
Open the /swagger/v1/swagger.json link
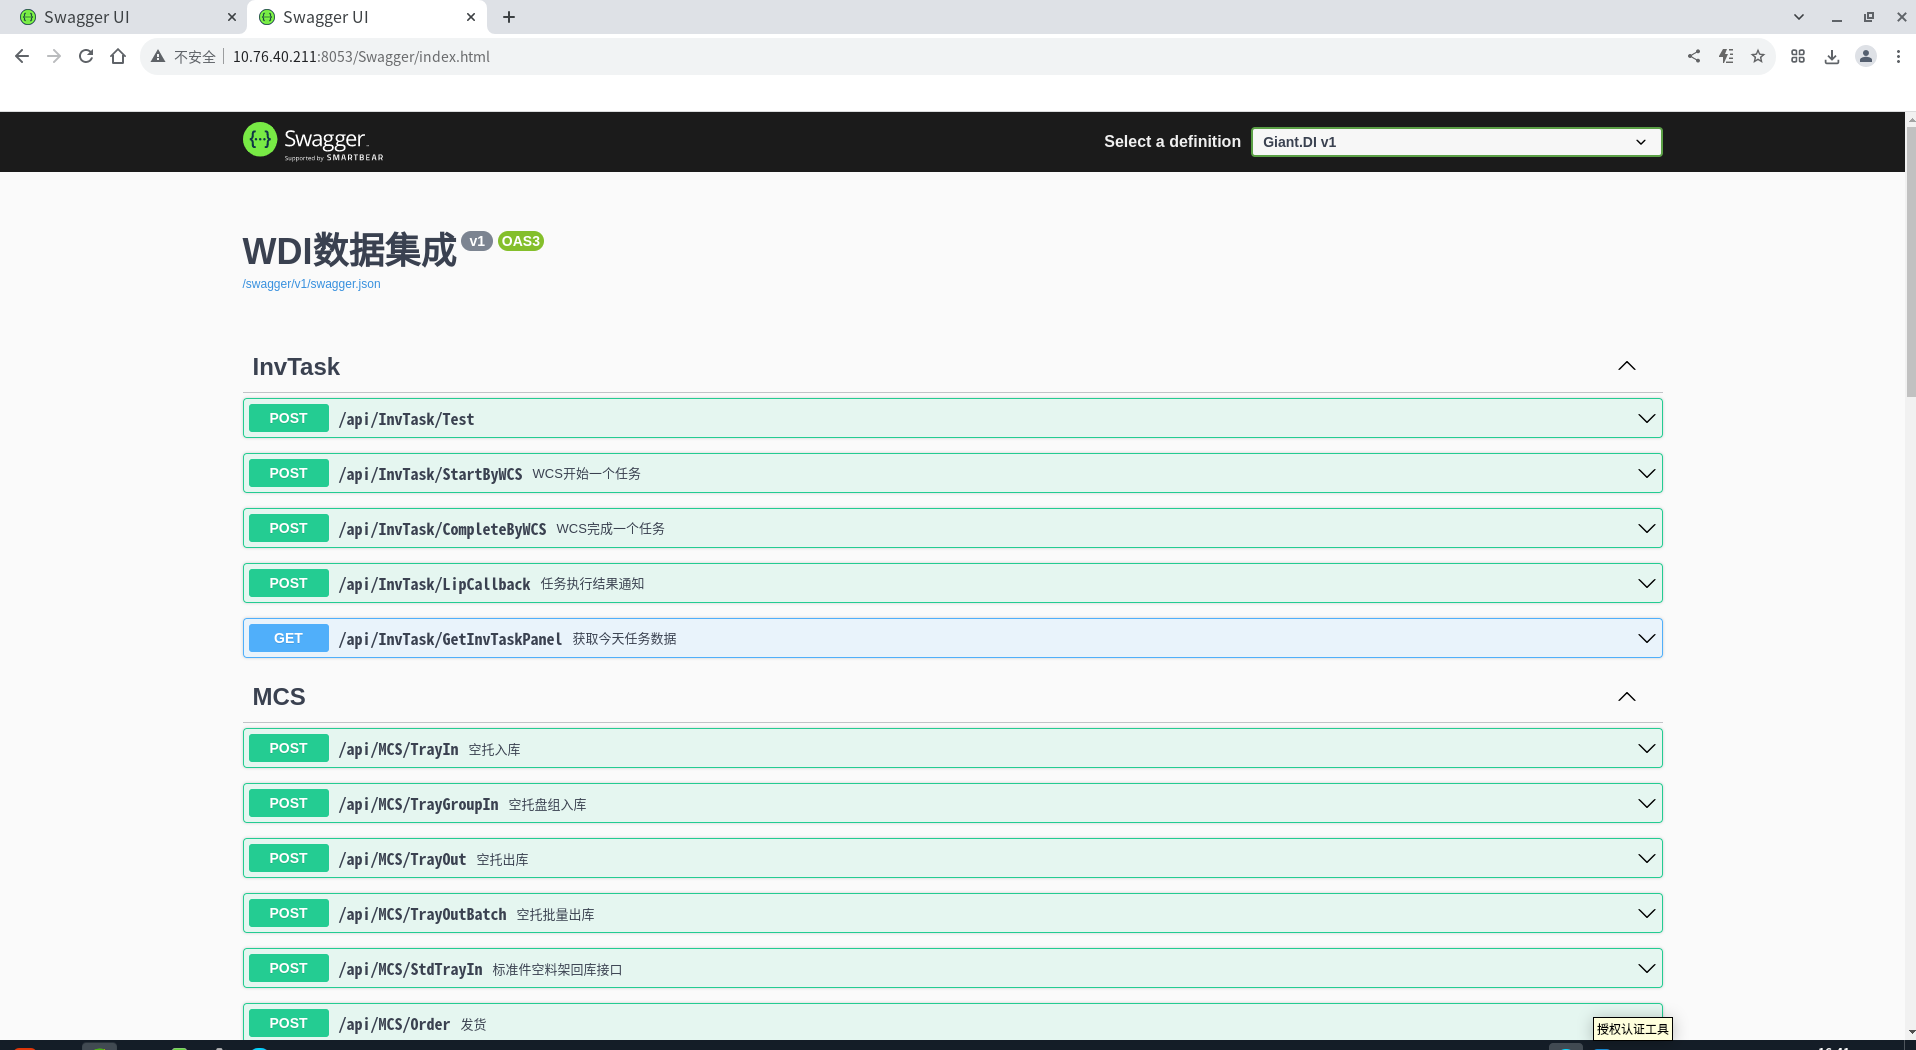(311, 284)
